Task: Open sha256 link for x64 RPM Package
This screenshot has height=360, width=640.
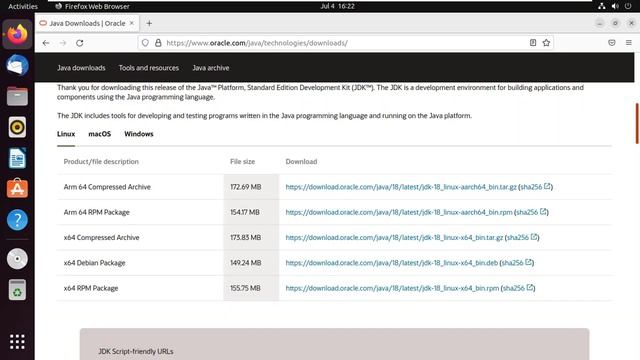Action: click(x=518, y=288)
